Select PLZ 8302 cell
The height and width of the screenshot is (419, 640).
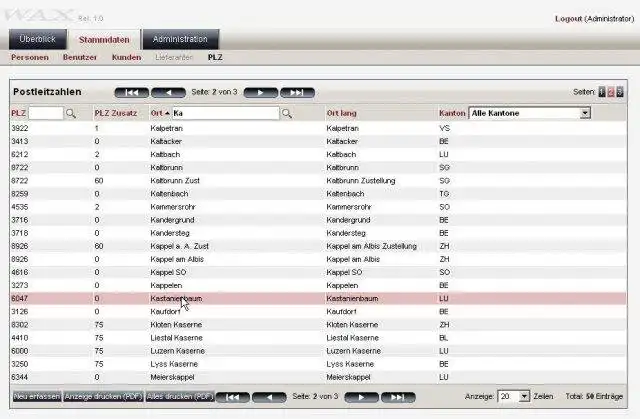pos(20,325)
